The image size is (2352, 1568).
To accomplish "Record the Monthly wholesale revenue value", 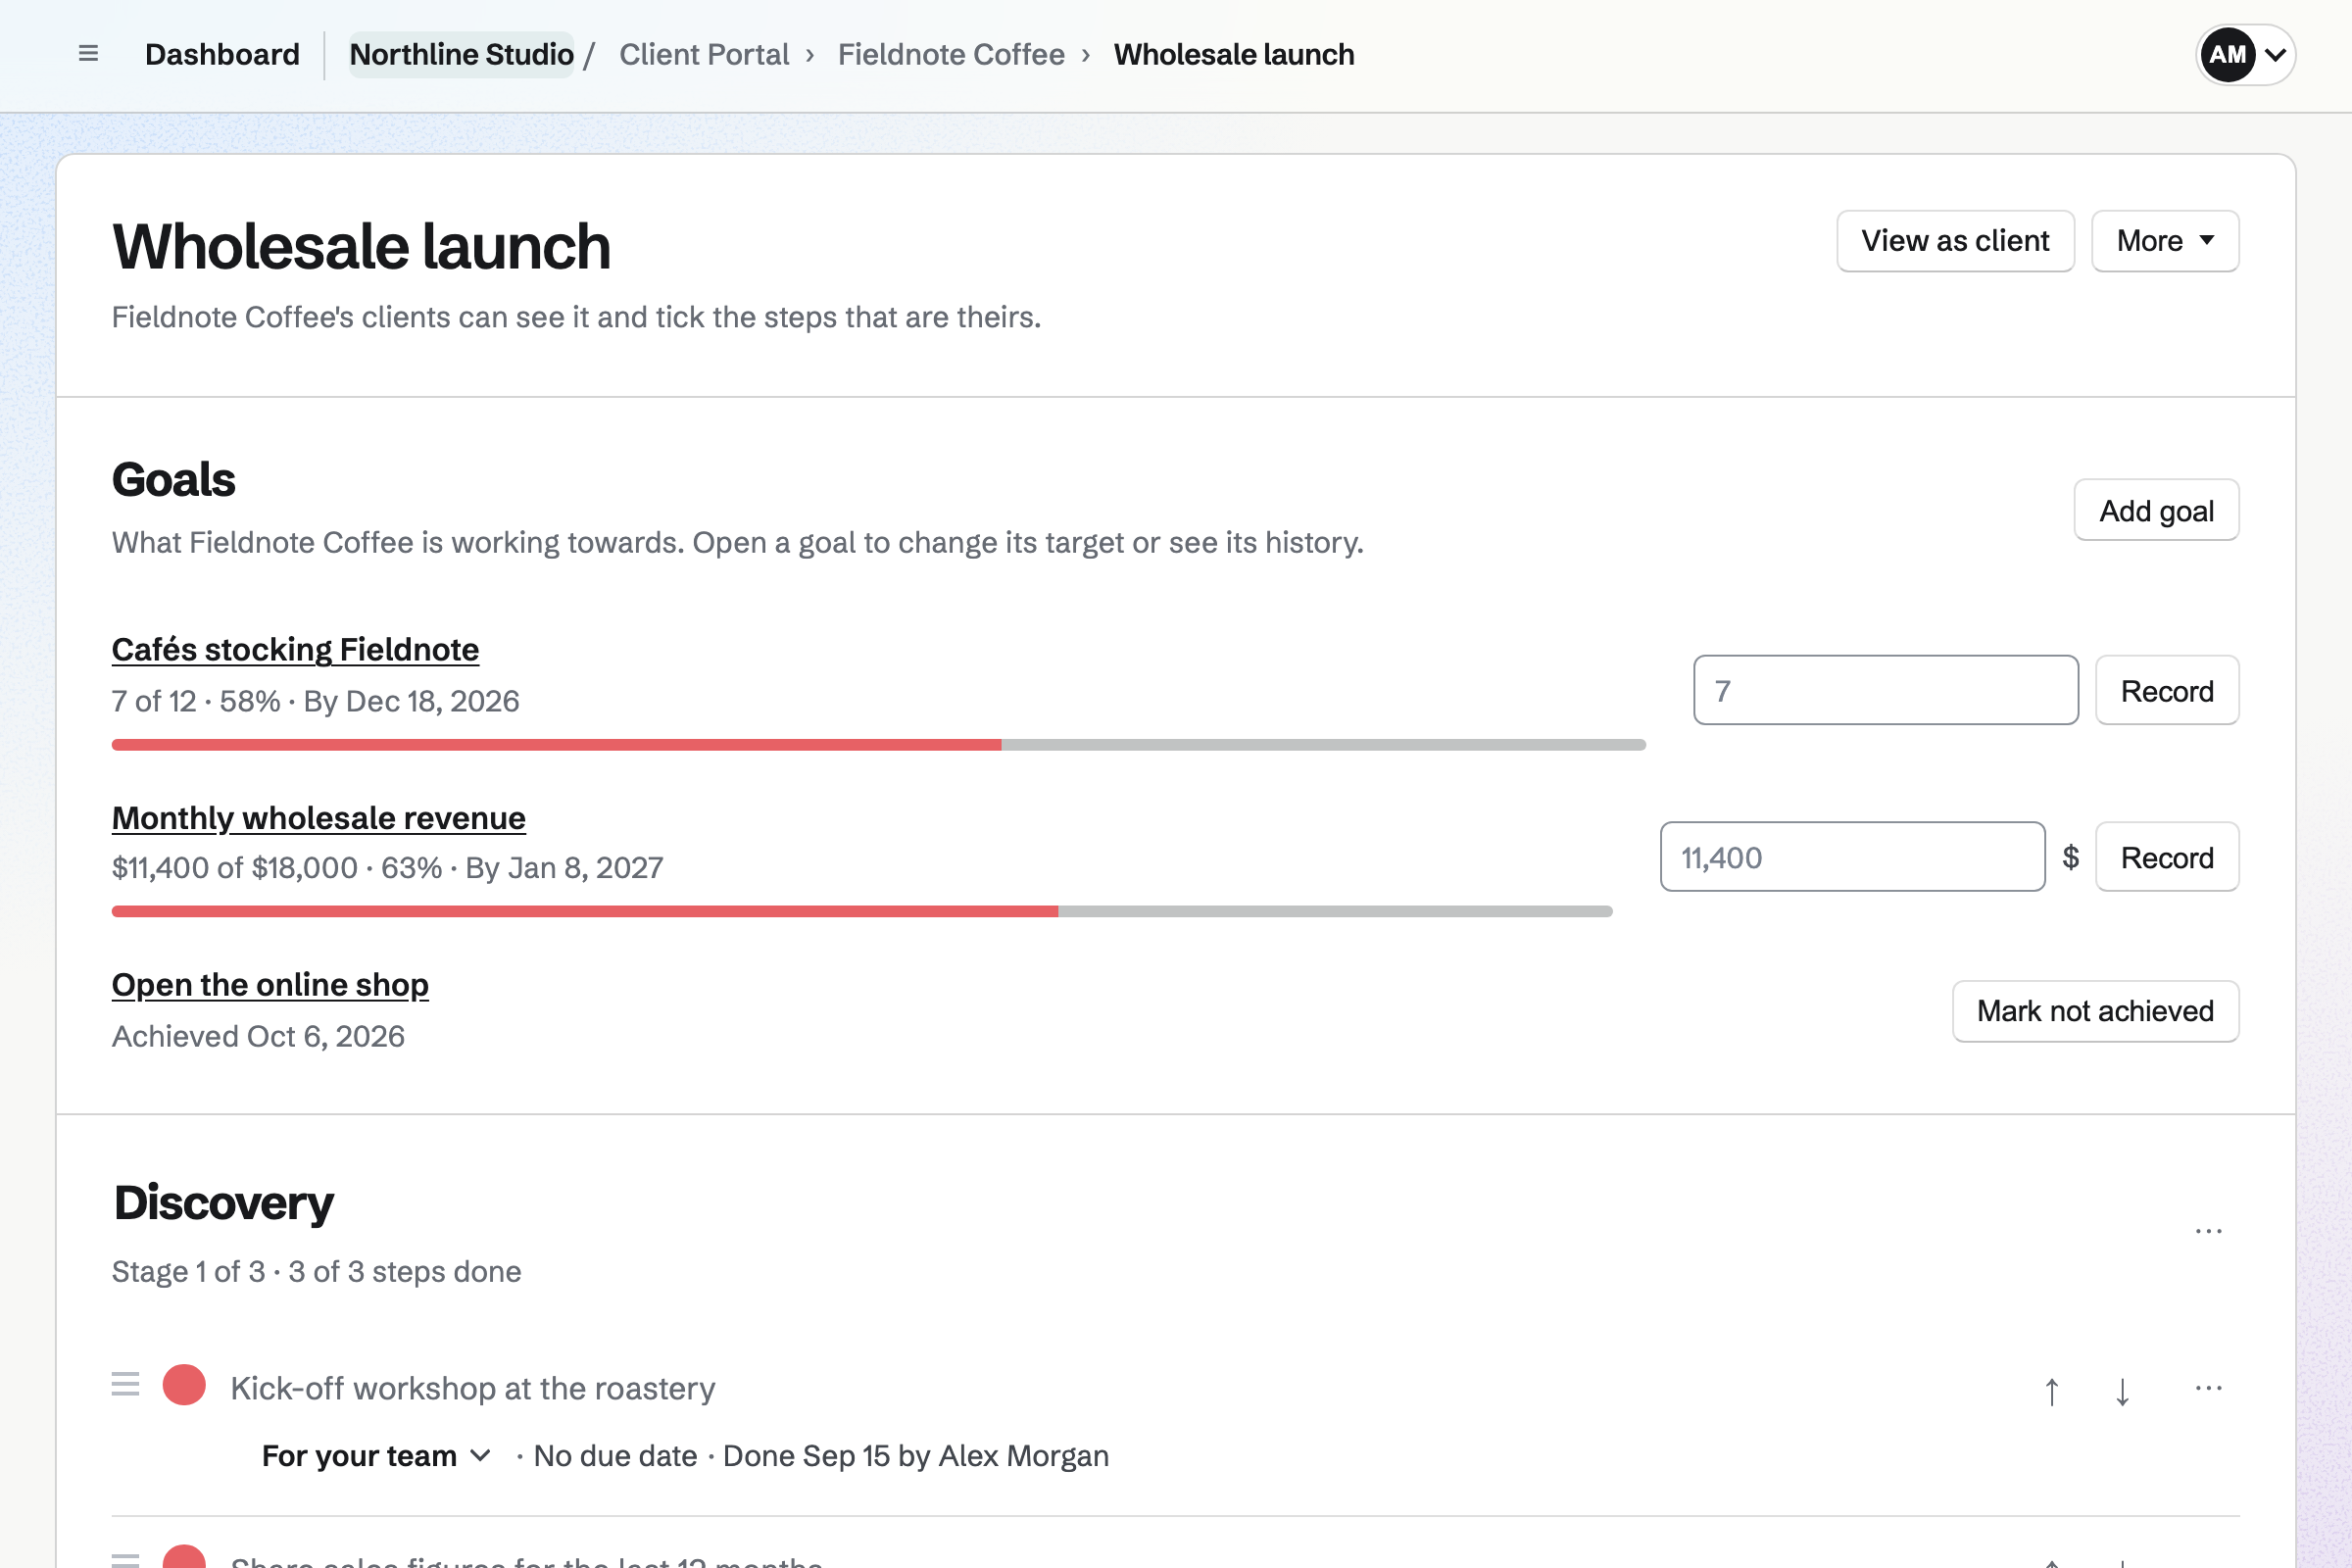I will tap(2167, 857).
